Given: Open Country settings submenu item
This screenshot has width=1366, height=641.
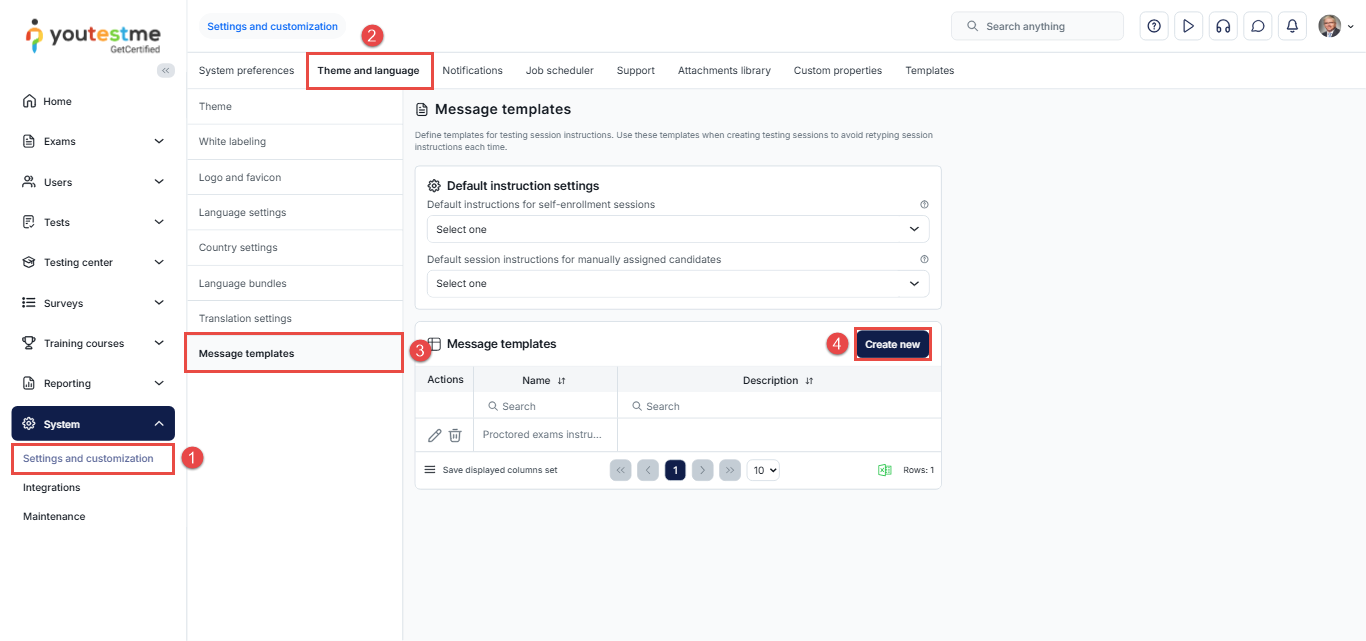Looking at the screenshot, I should [294, 248].
